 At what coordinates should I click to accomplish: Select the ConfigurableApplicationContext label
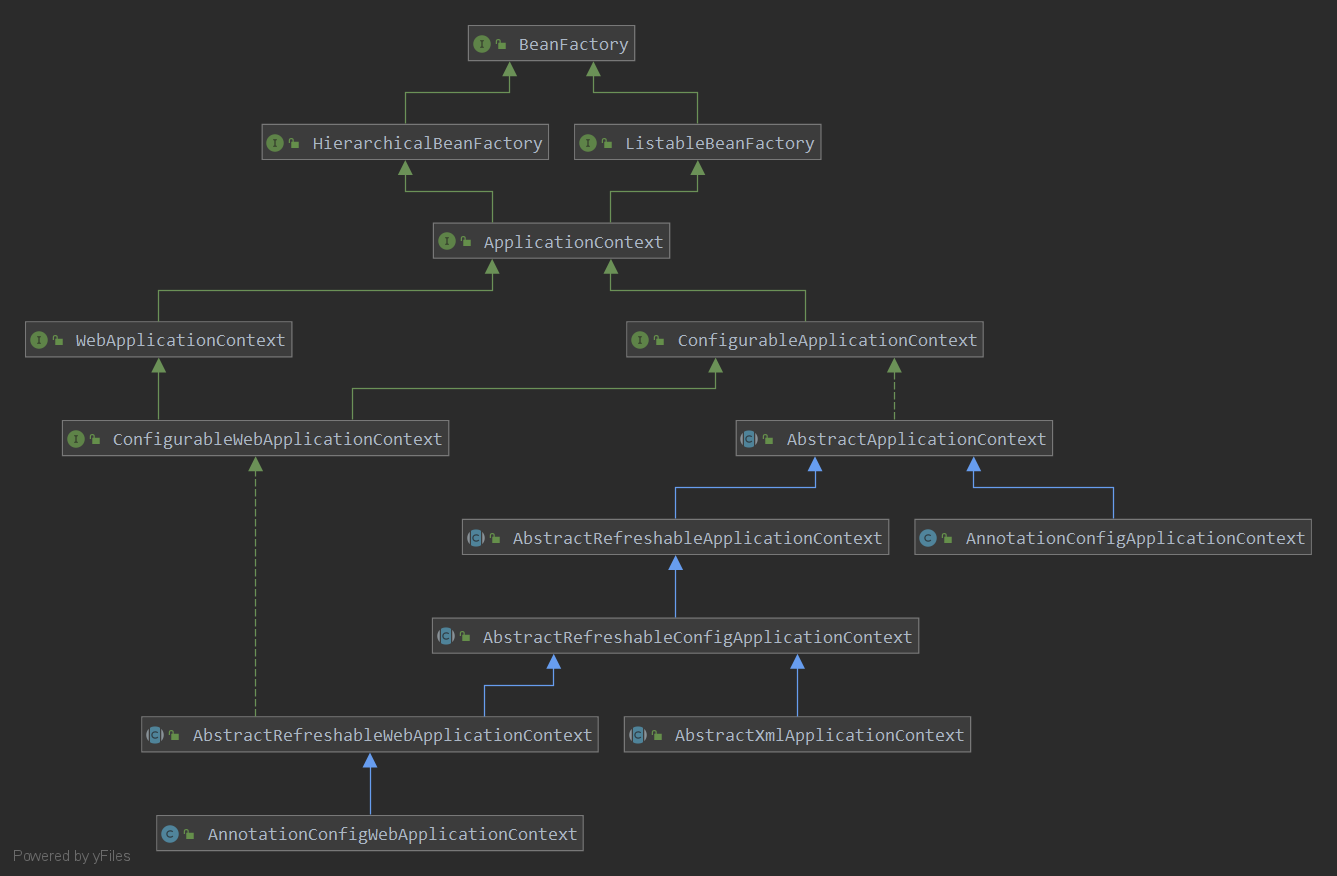pos(827,341)
